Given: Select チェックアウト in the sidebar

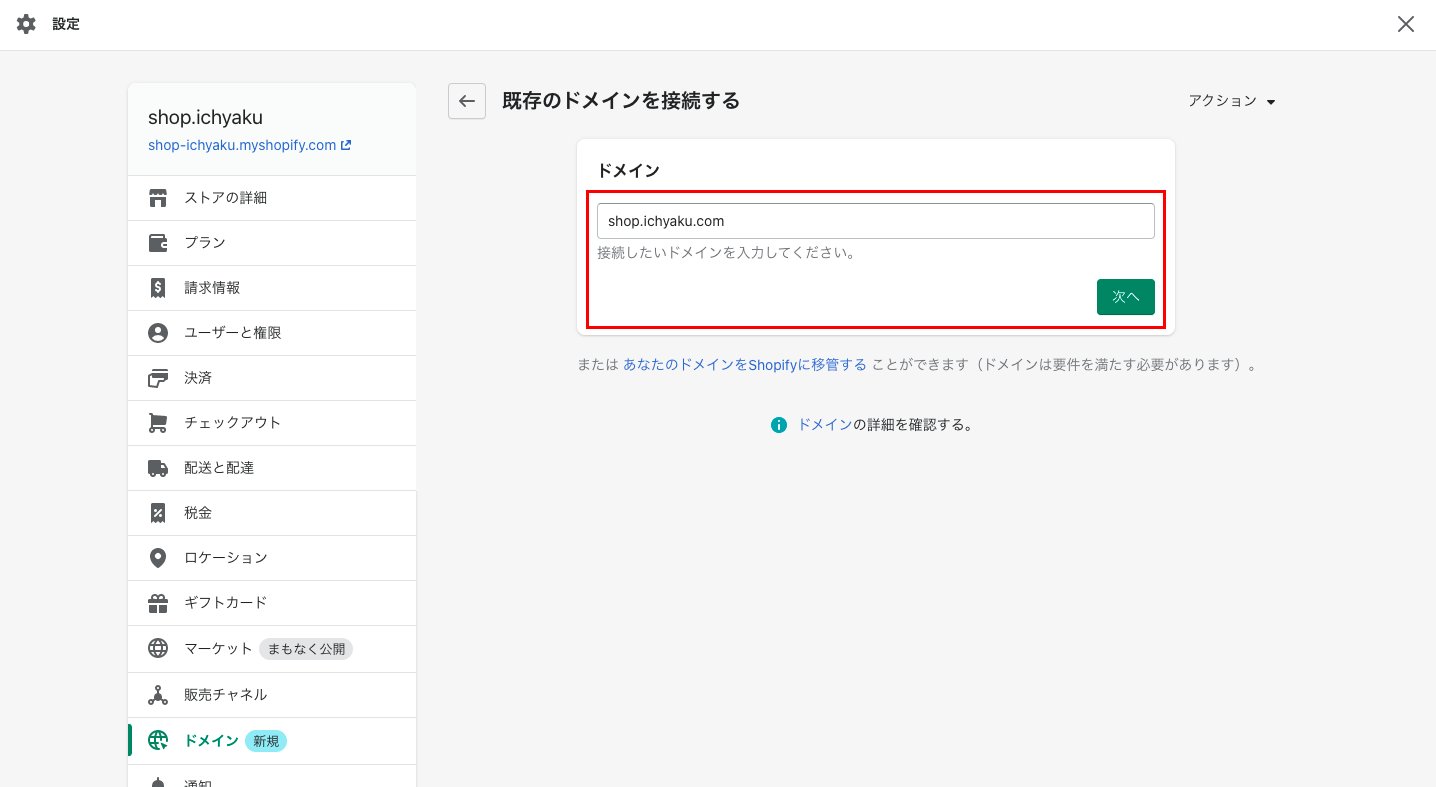Looking at the screenshot, I should click(272, 423).
